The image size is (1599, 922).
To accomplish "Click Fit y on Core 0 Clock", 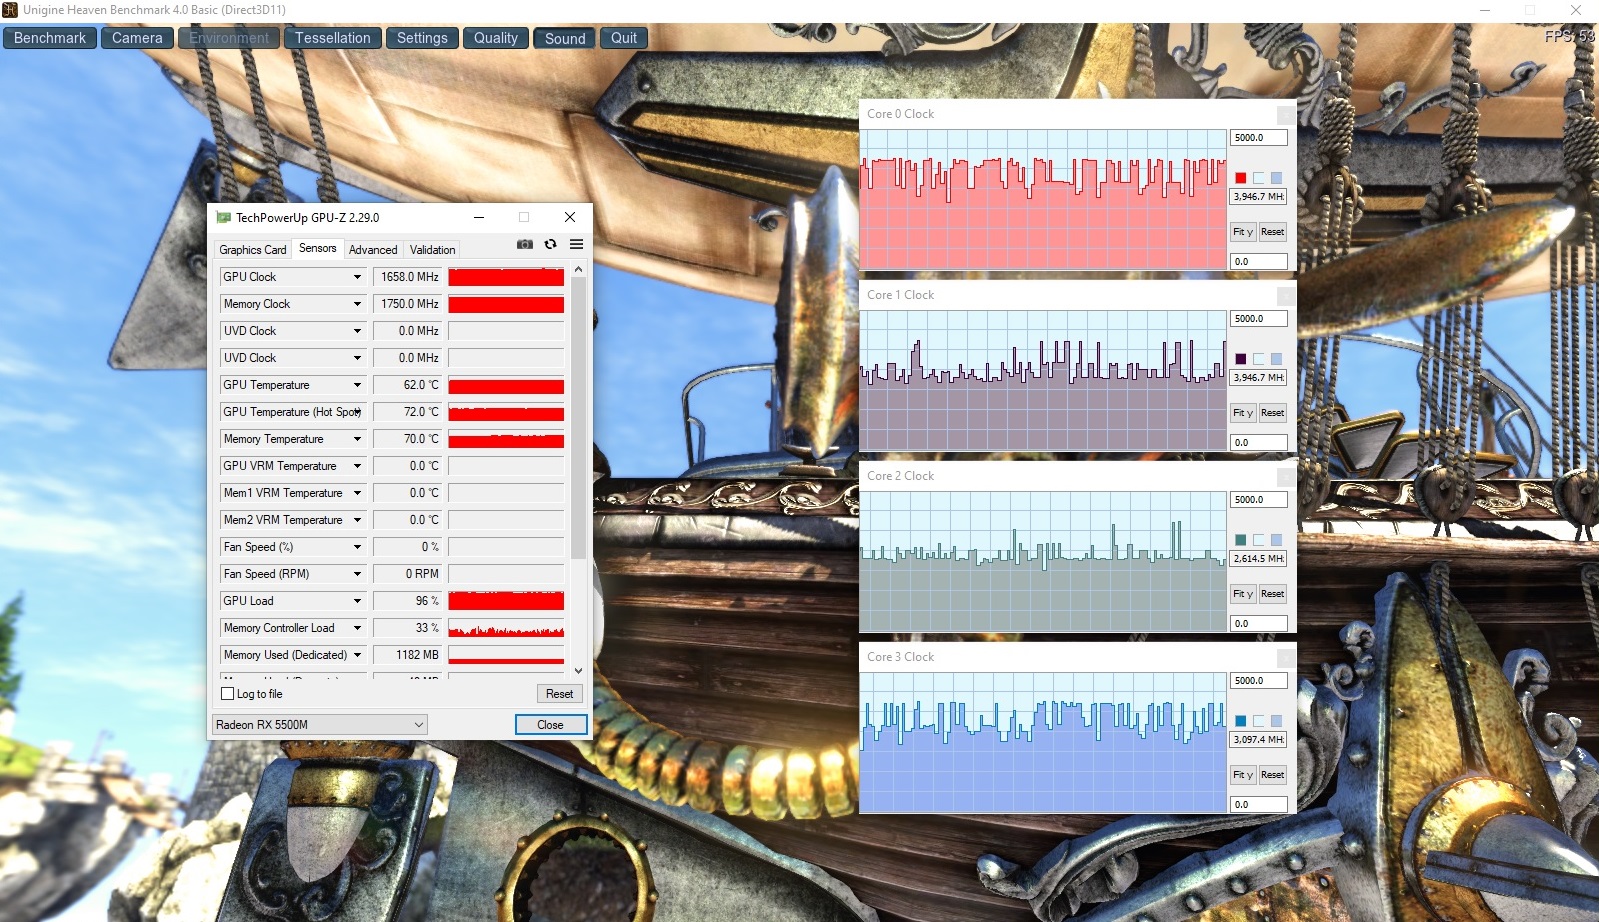I will pyautogui.click(x=1242, y=232).
